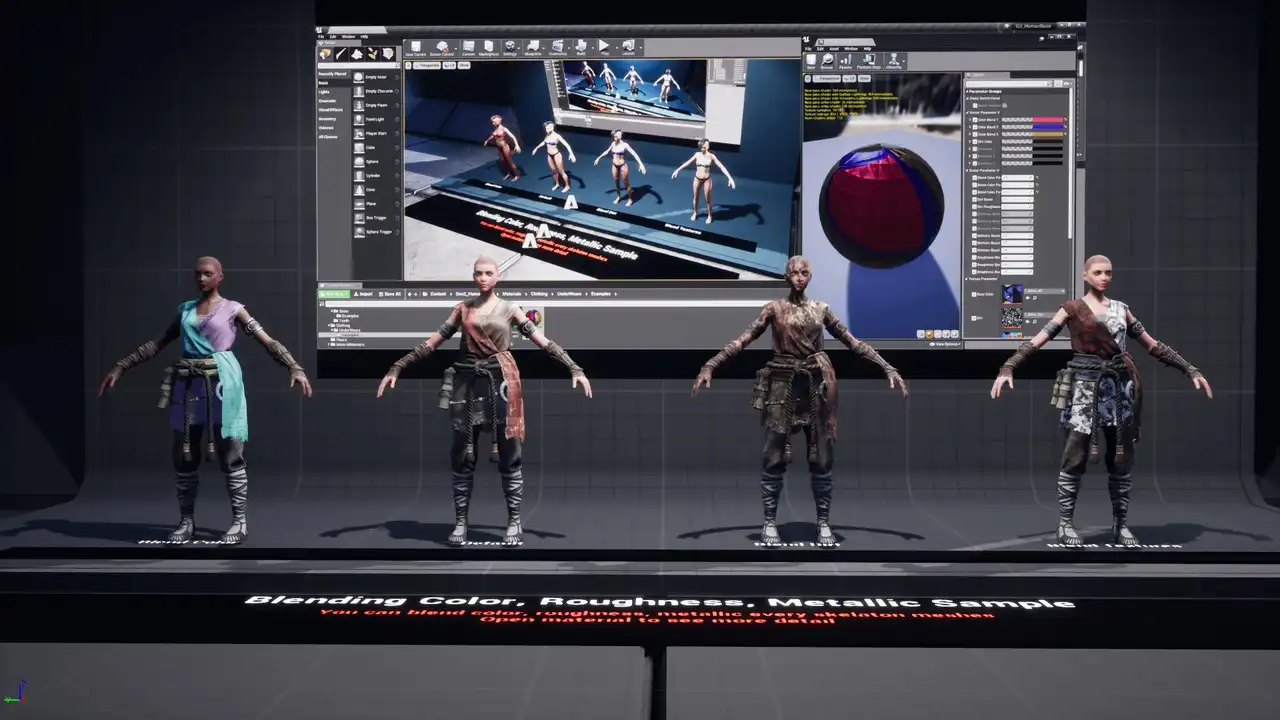This screenshot has width=1280, height=720.
Task: Toggle the Base Color texture checkbox
Action: tap(975, 294)
